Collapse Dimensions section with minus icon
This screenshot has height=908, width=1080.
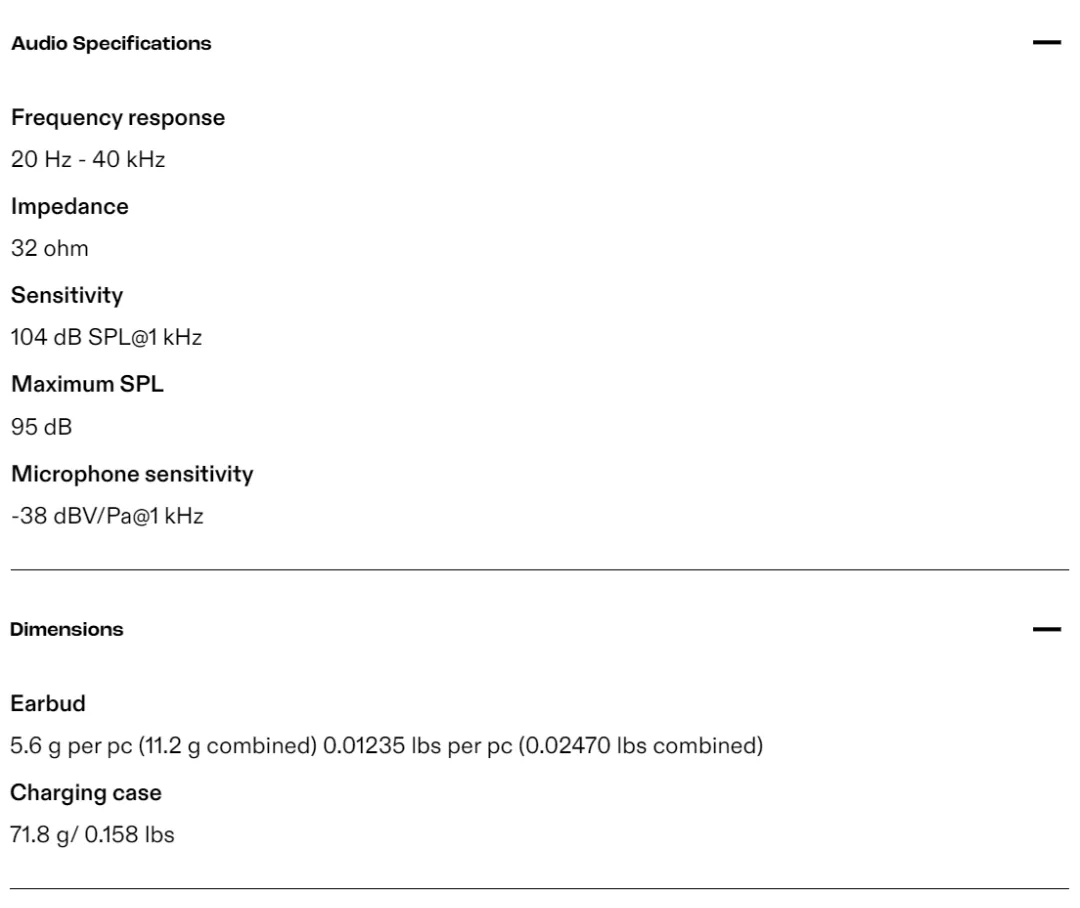(1046, 629)
